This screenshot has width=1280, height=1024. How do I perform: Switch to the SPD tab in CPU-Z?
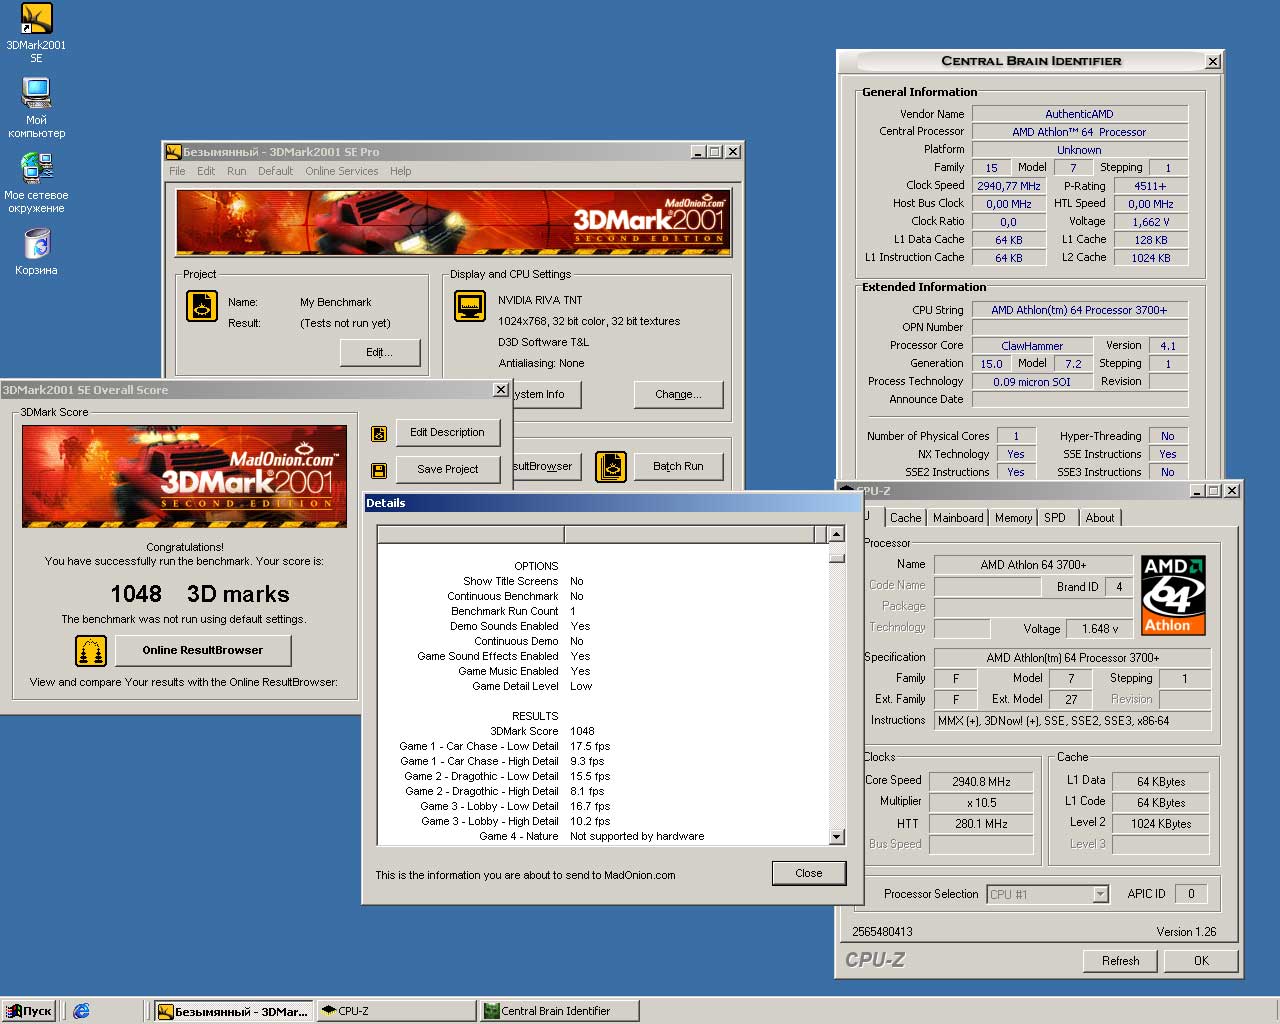(1055, 518)
